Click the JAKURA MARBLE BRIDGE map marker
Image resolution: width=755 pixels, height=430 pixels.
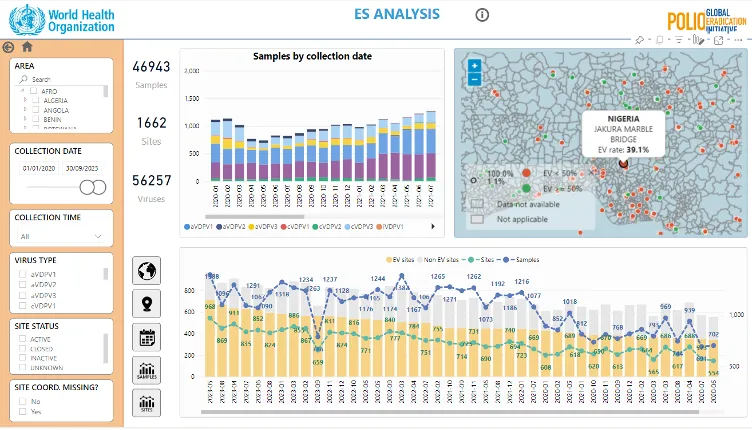tap(623, 164)
